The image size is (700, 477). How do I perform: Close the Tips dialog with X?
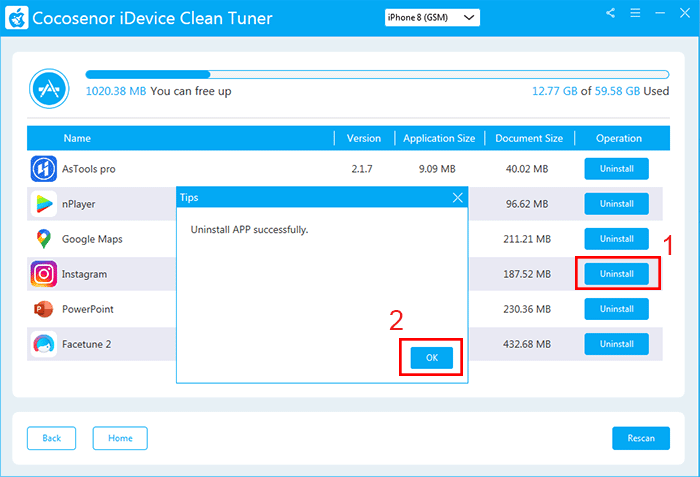[x=458, y=197]
